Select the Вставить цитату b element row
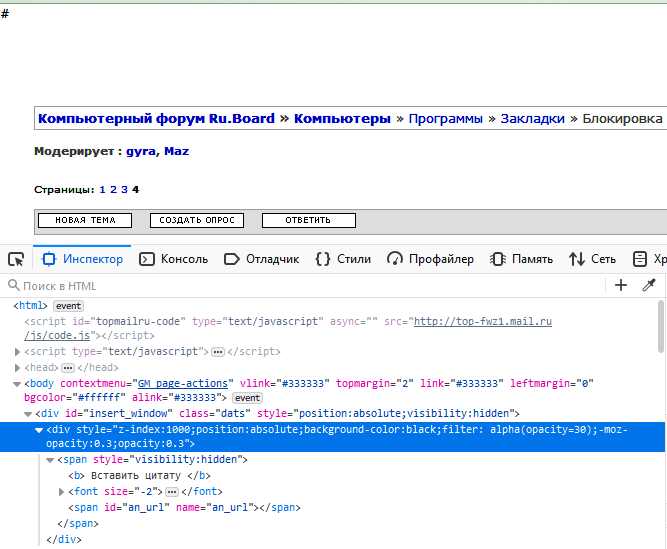The image size is (667, 549). 332,475
